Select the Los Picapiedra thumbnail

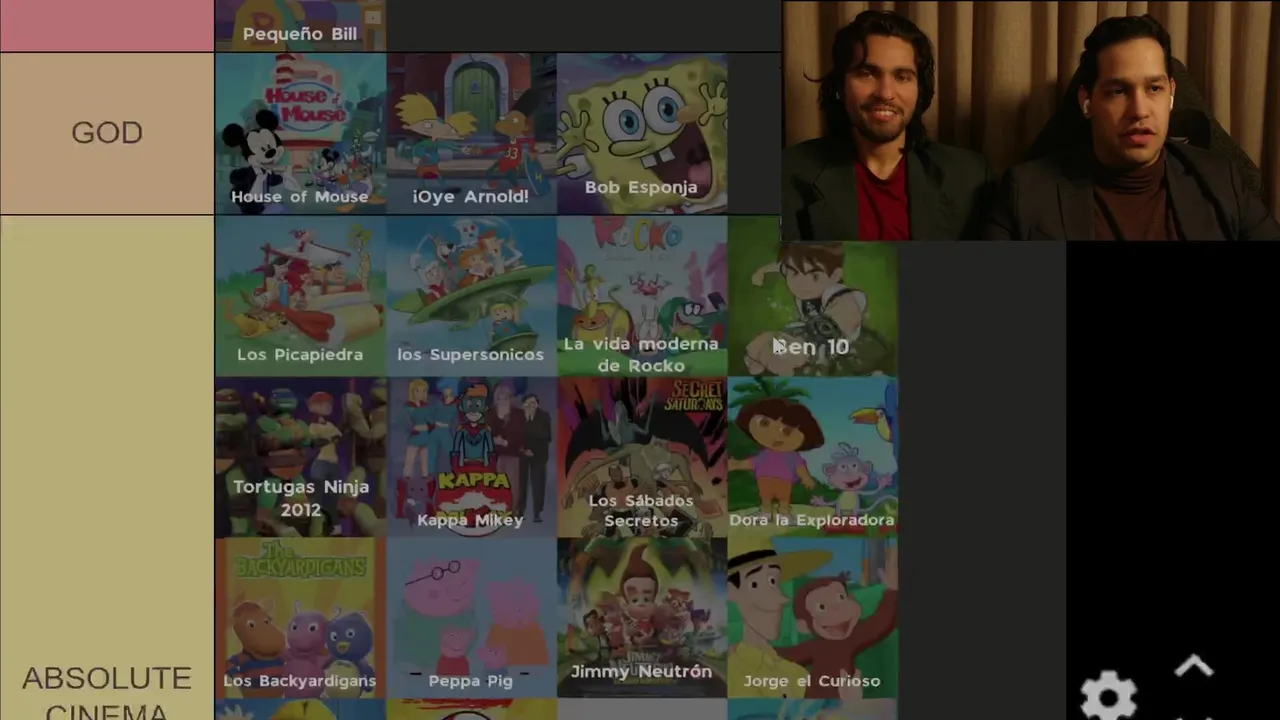coord(301,296)
